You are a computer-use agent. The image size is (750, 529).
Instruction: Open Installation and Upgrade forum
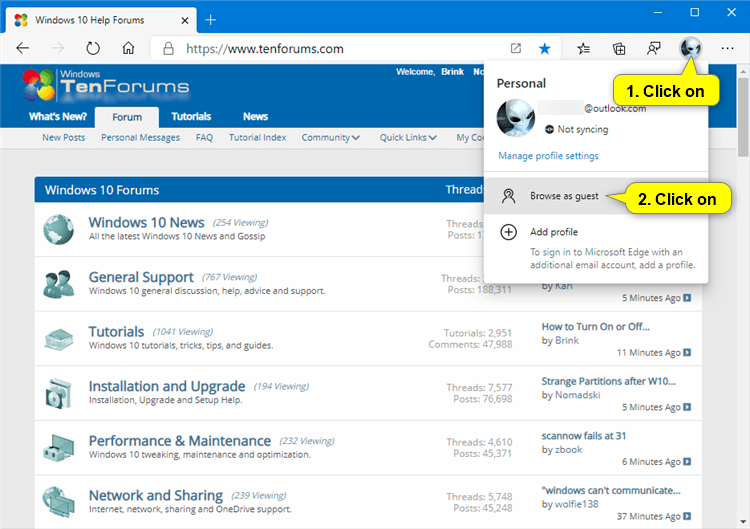(167, 386)
